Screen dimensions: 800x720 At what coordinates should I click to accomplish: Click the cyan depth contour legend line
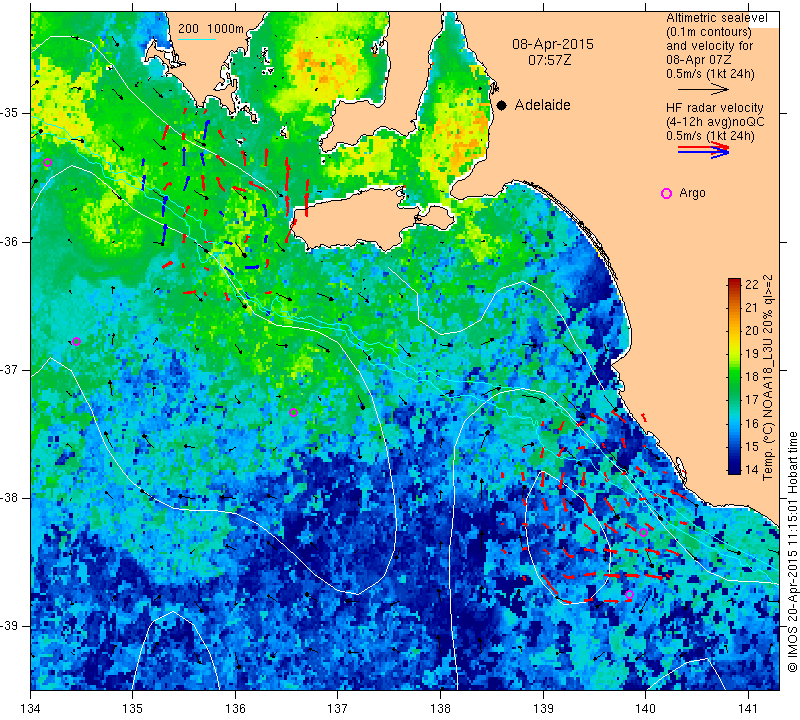[197, 39]
